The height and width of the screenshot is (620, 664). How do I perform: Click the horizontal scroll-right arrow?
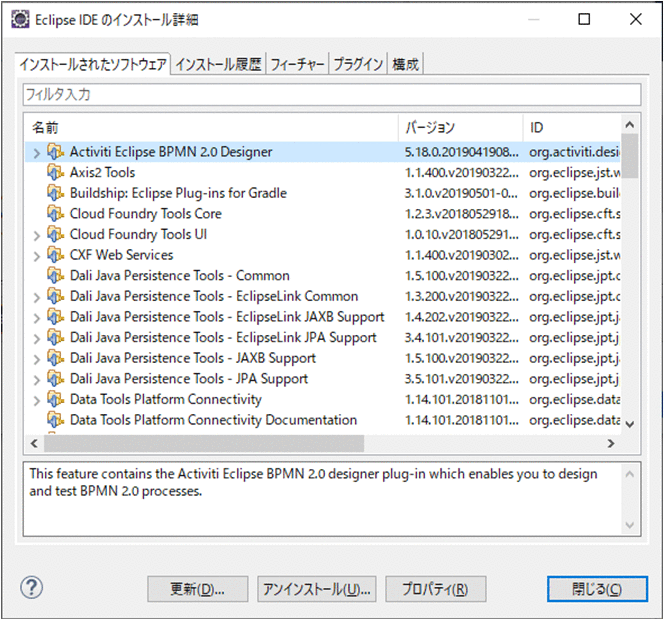(x=611, y=443)
